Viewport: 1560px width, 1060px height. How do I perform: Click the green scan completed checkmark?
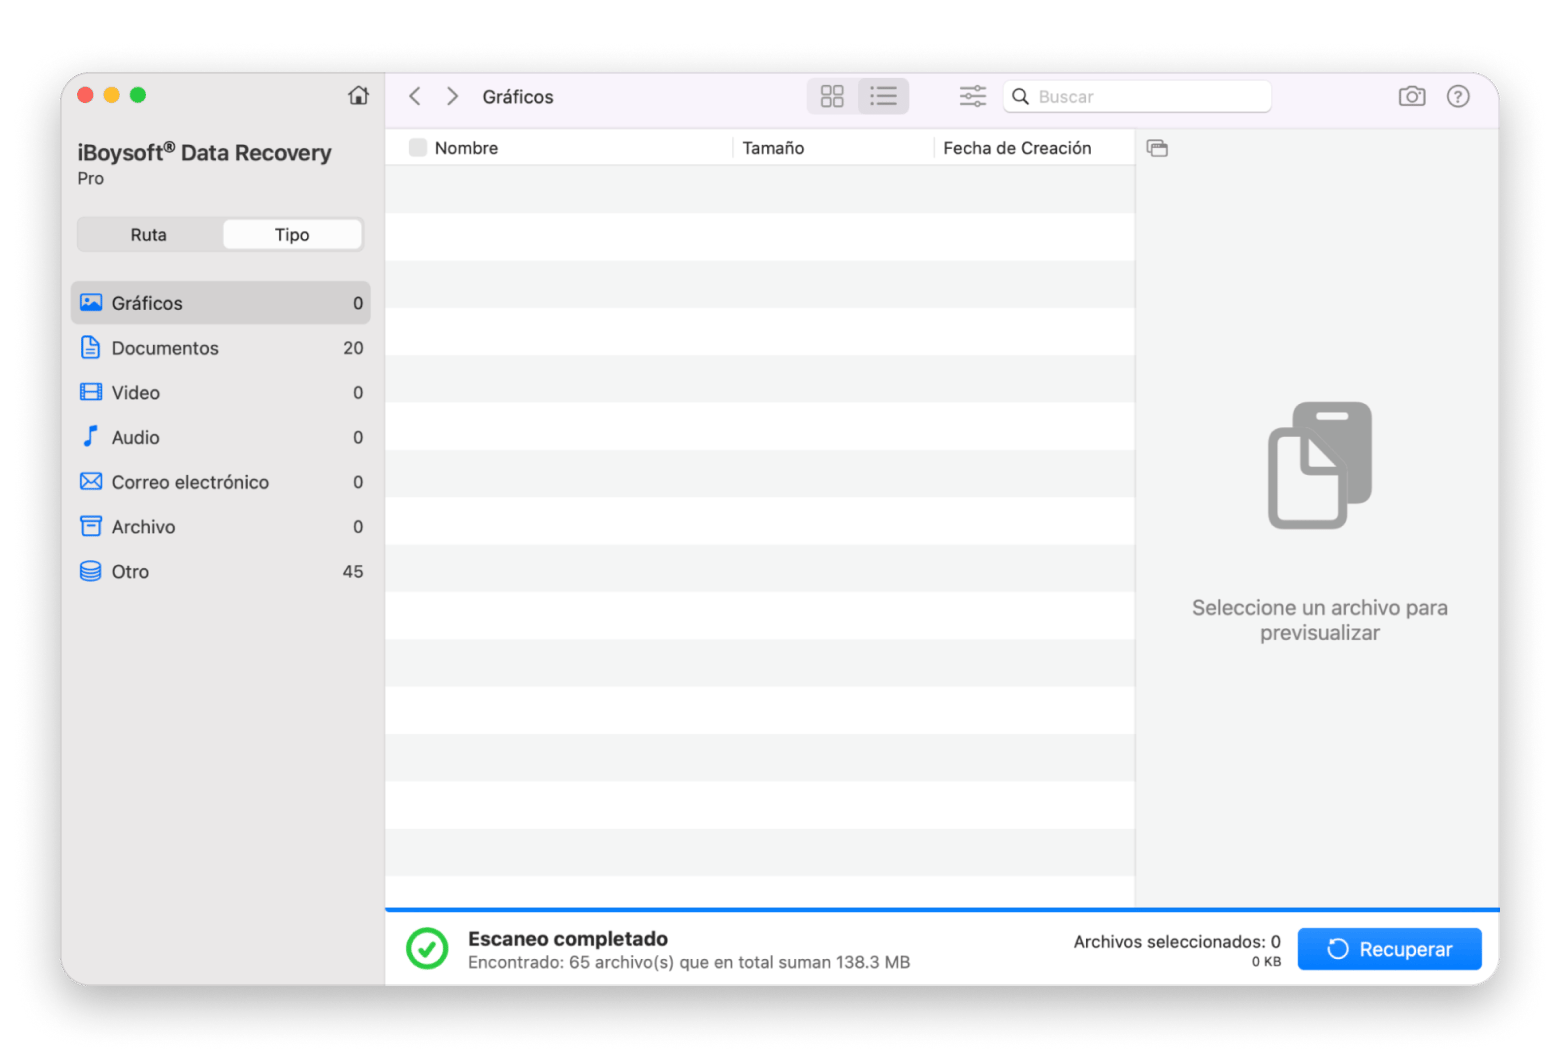click(x=427, y=949)
